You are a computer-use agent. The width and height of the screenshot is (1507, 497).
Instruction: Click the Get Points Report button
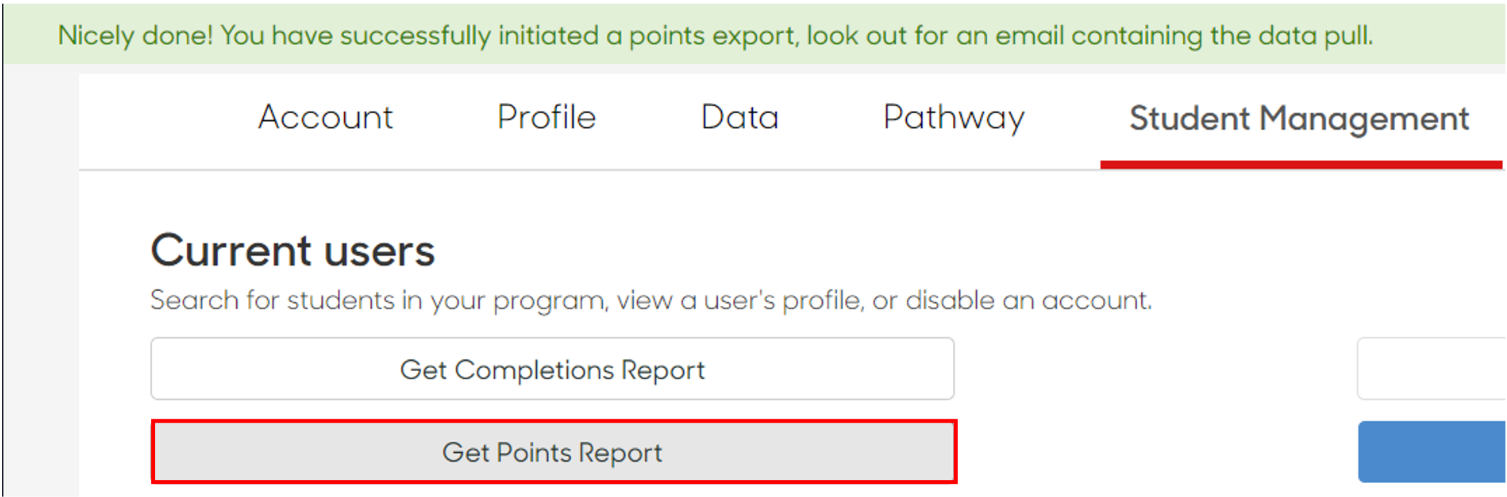click(x=554, y=452)
